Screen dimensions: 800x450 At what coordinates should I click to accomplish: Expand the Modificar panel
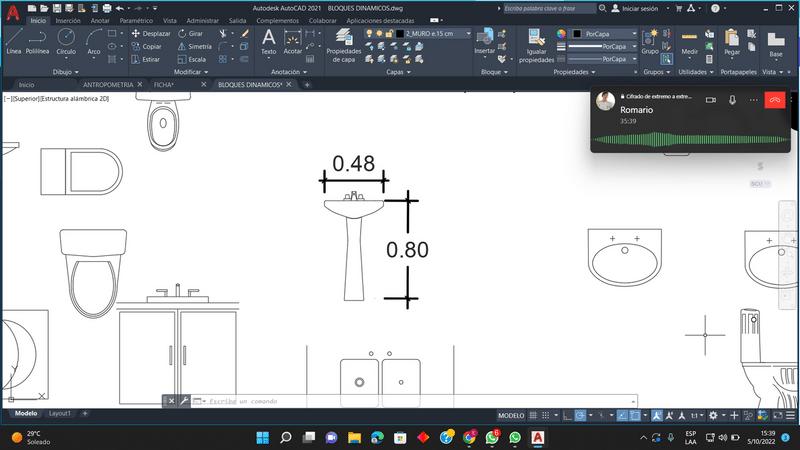click(x=190, y=72)
